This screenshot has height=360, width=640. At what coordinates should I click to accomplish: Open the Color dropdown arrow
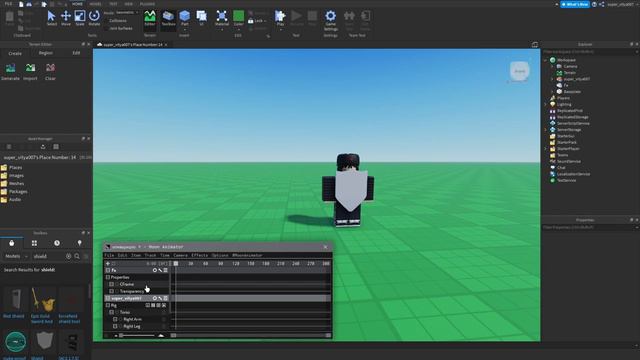(238, 29)
